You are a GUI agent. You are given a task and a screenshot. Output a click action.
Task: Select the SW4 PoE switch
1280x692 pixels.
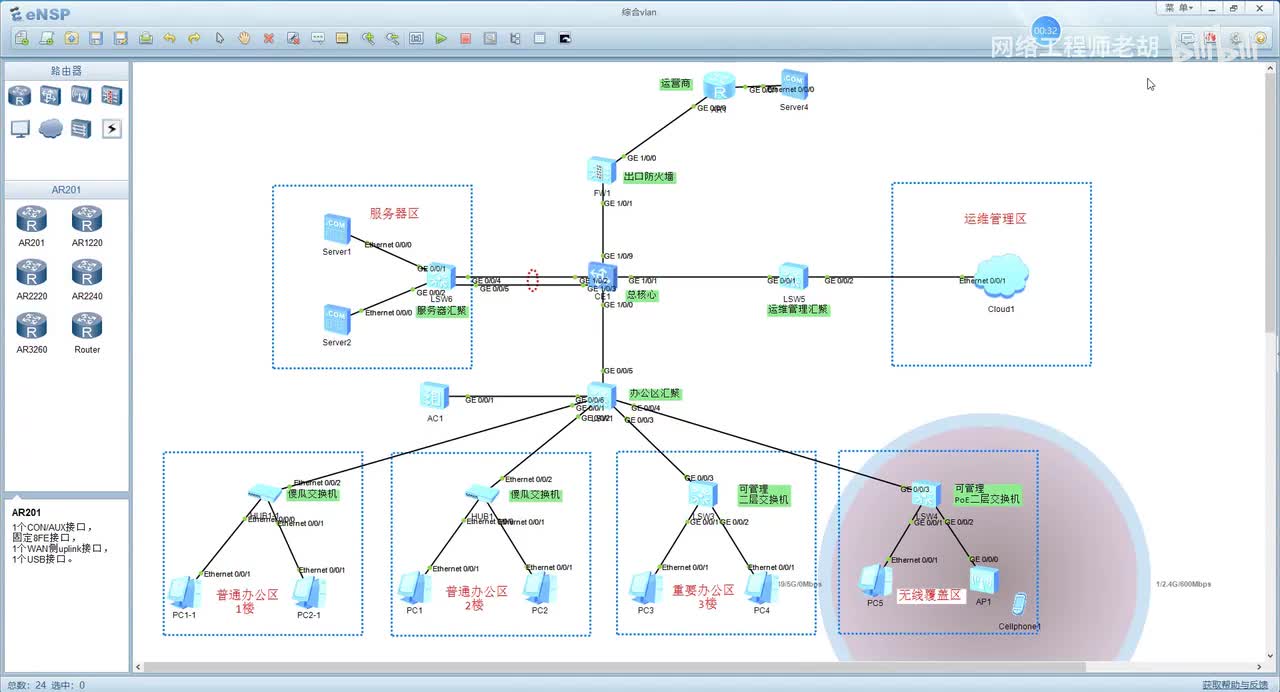[x=926, y=494]
